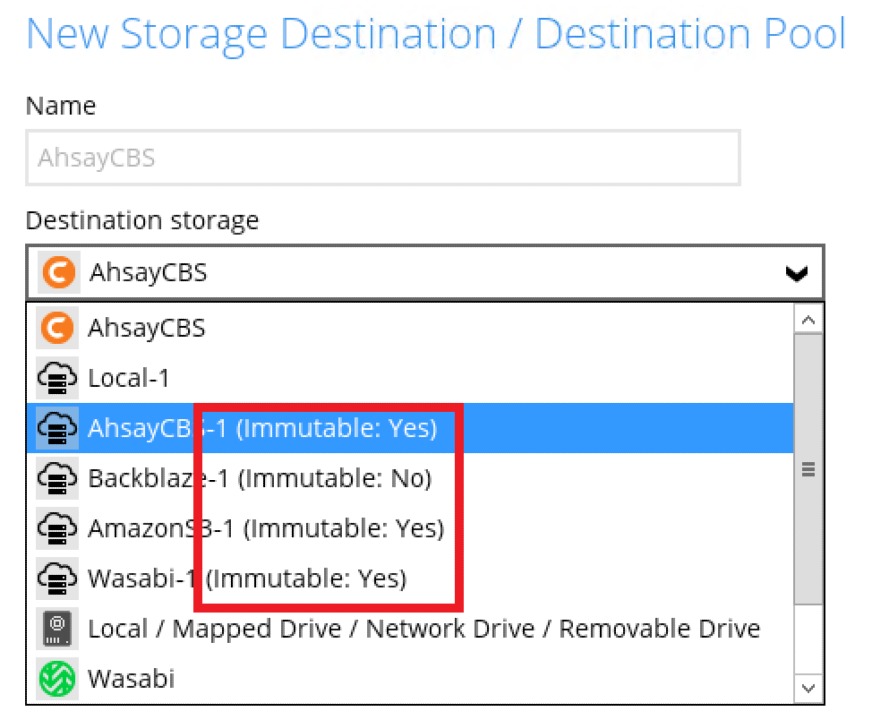Click the green Wasabi logo icon
Screen dimensions: 872x720
(58, 679)
